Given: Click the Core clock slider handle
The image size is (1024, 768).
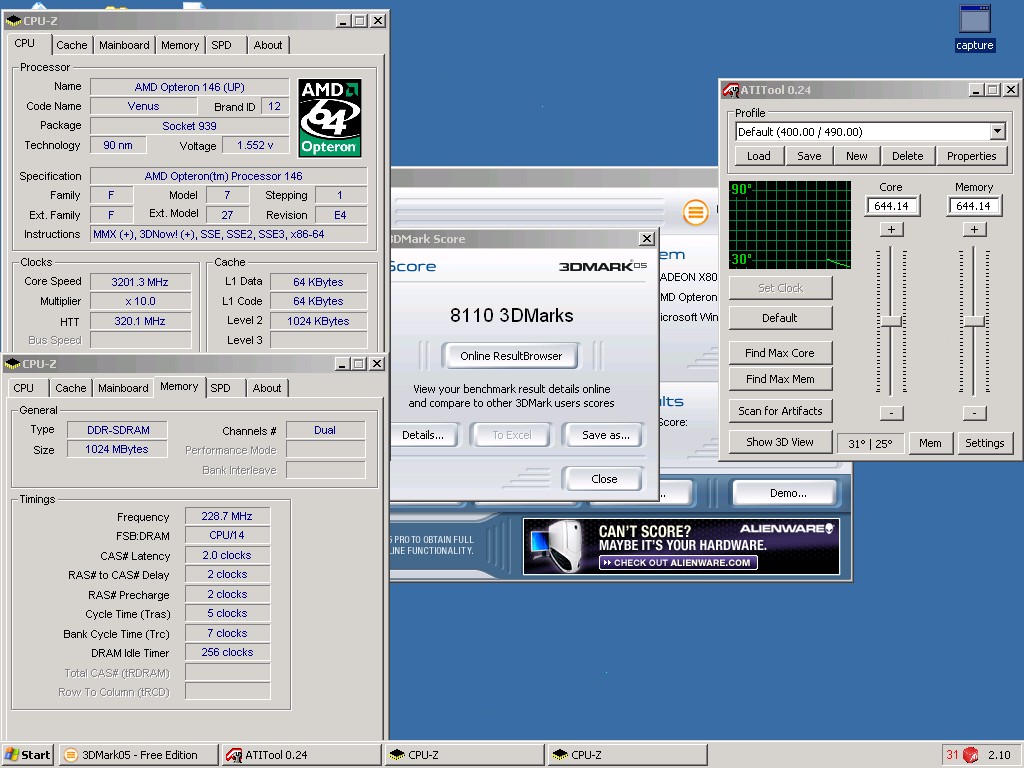Looking at the screenshot, I should [891, 321].
